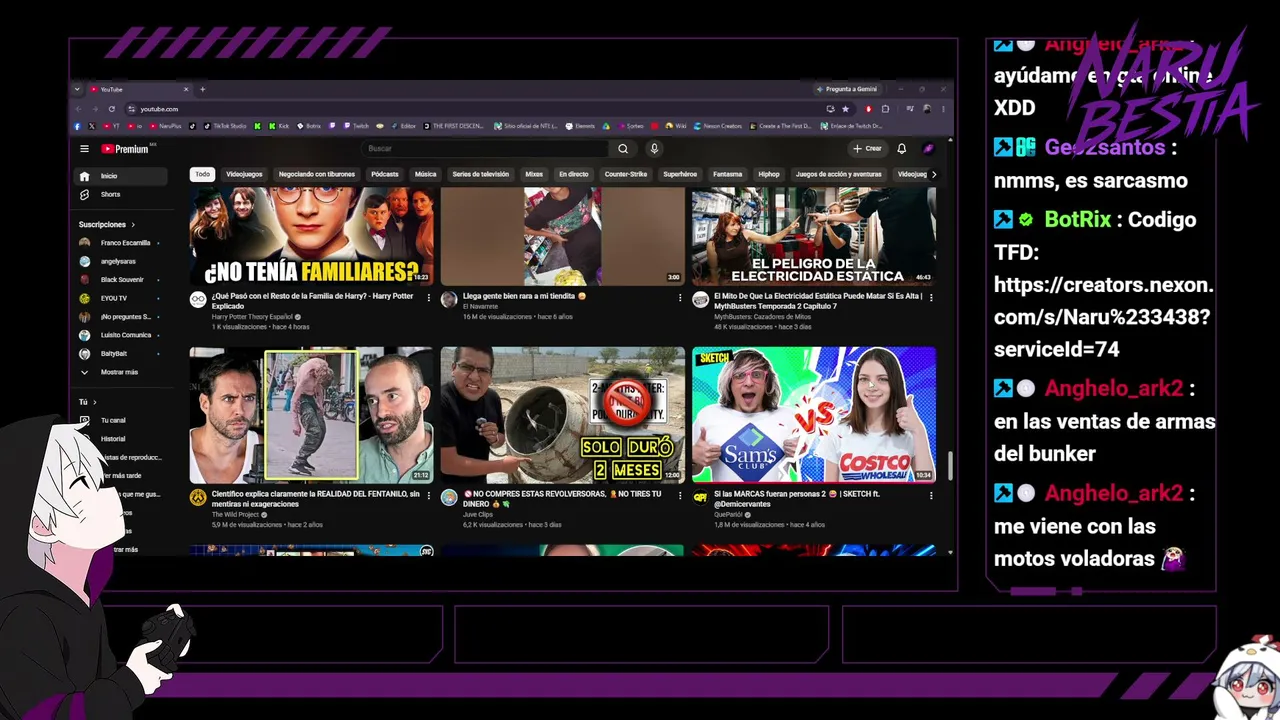
Task: Click the page vertical scrollbar thumb
Action: point(950,466)
